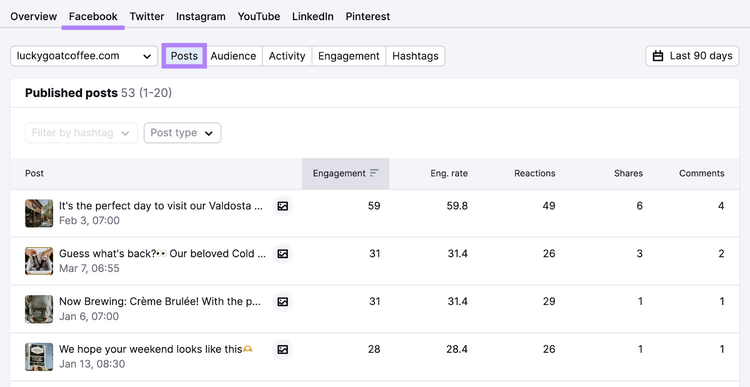The image size is (750, 387).
Task: Click the calendar icon in the date range button
Action: point(658,56)
